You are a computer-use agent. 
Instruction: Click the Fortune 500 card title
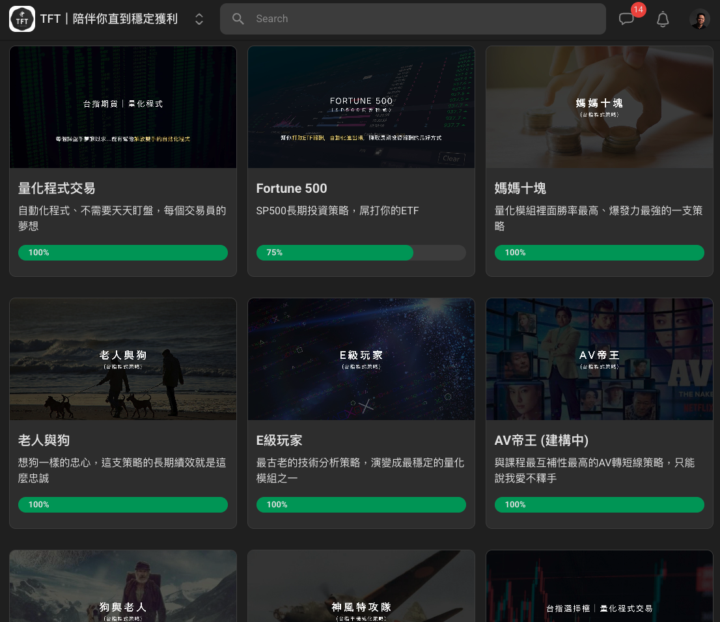tap(292, 188)
